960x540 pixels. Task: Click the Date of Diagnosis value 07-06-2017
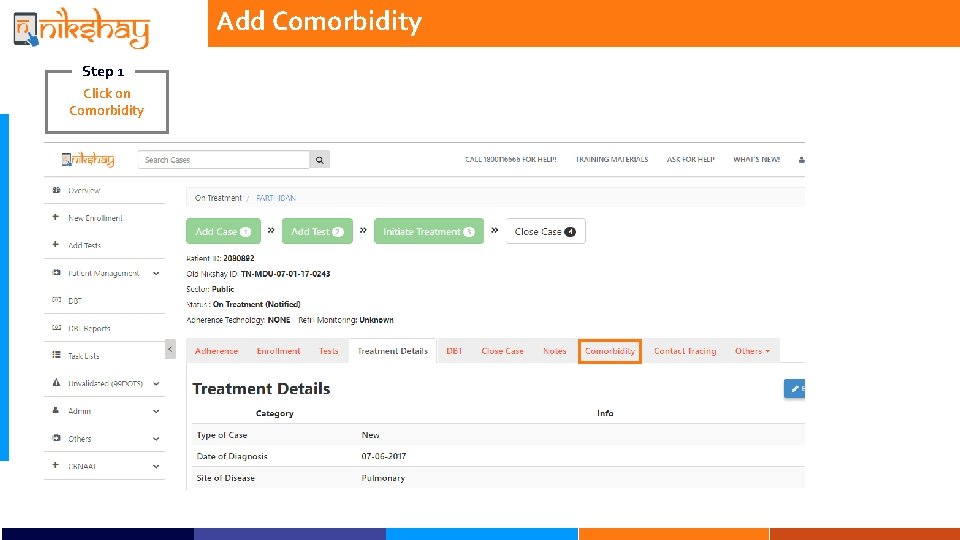[x=383, y=456]
